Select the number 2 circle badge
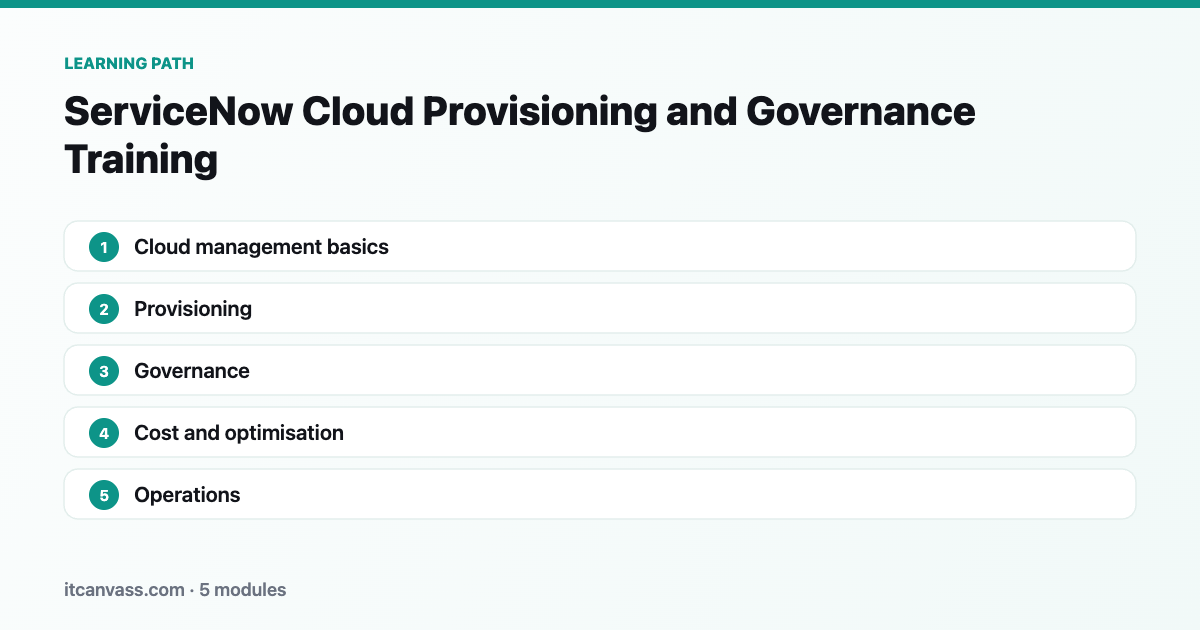The width and height of the screenshot is (1200, 630). pos(104,308)
